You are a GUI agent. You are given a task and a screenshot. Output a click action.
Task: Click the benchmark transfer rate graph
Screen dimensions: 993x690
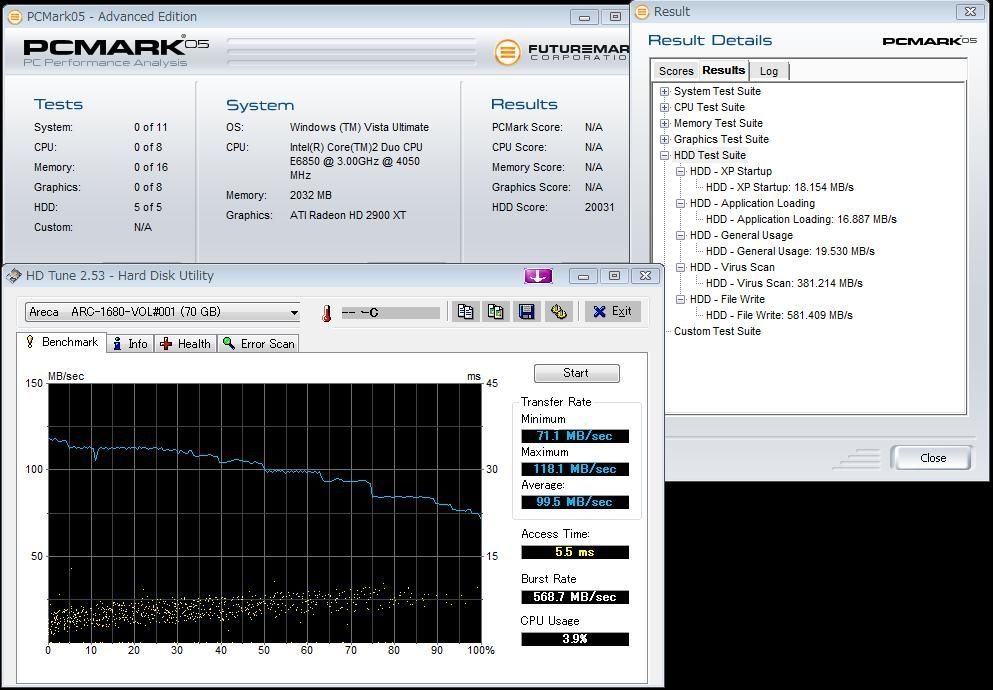[265, 513]
